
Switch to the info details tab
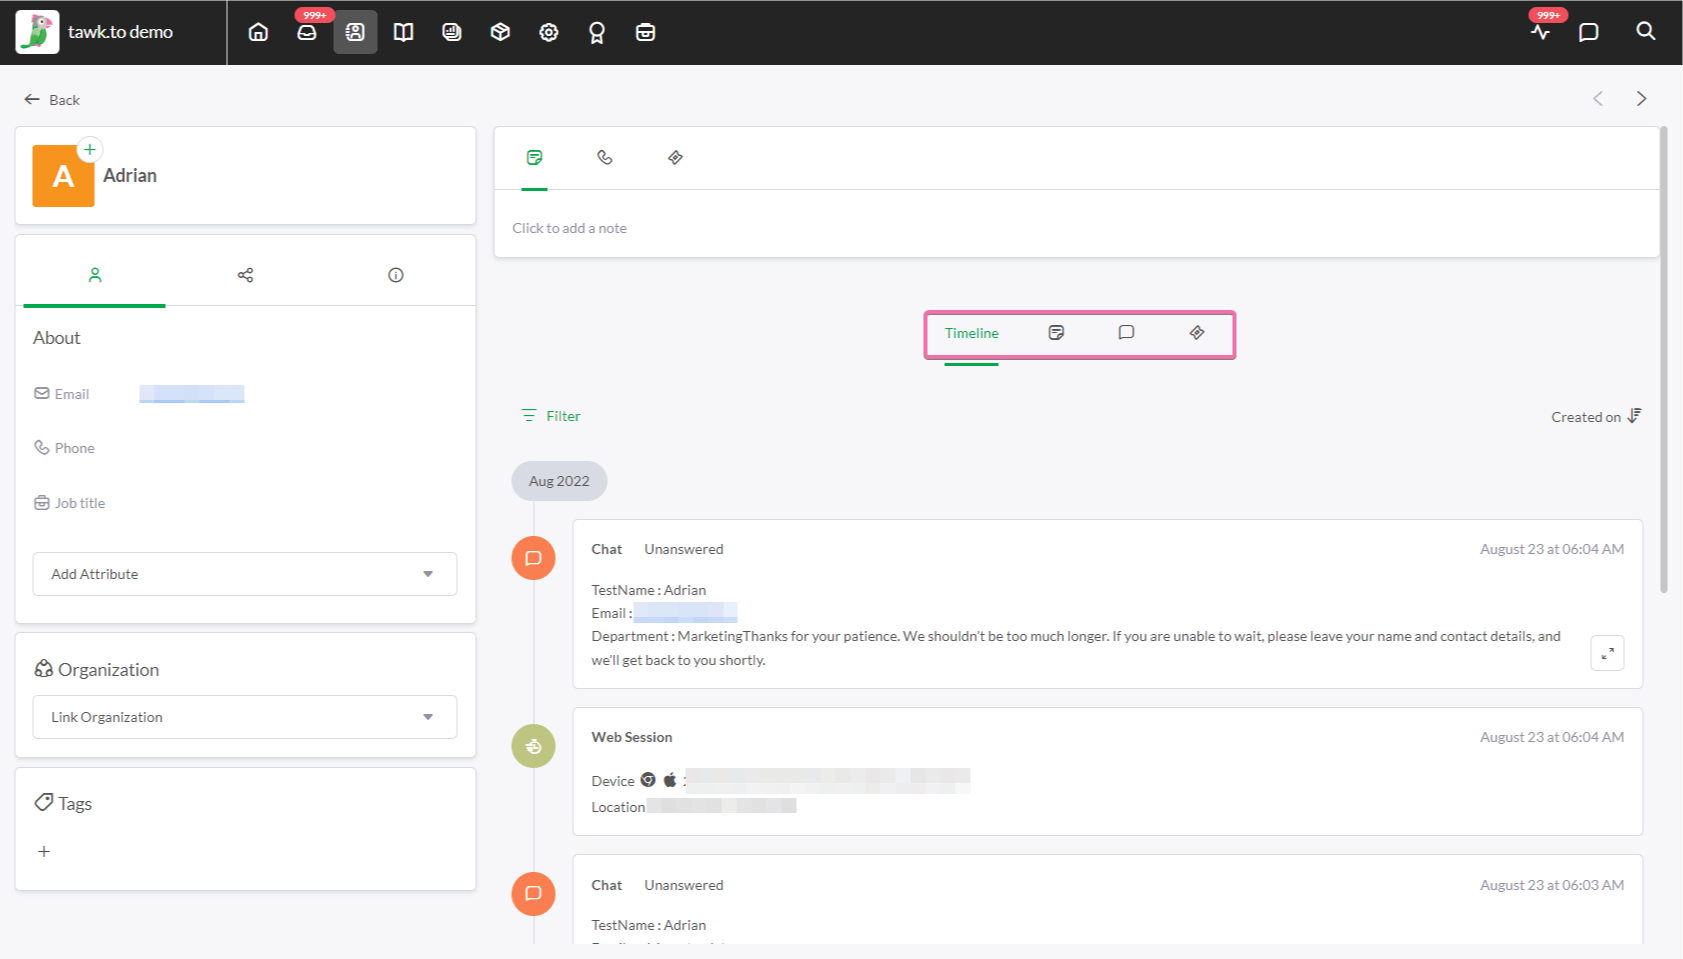point(396,275)
